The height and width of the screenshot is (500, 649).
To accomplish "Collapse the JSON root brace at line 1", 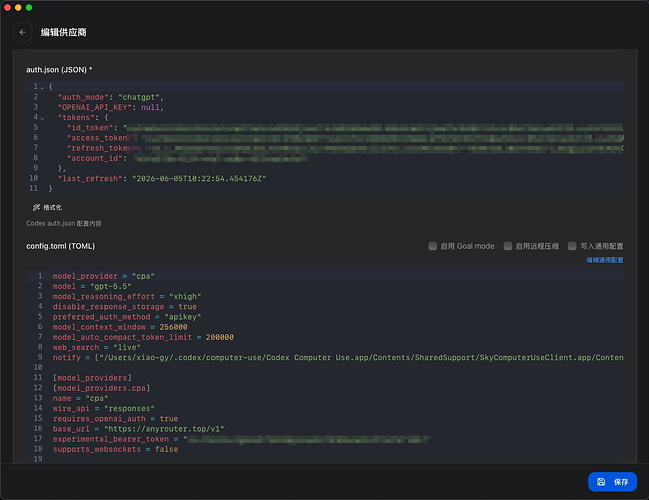I will point(42,87).
